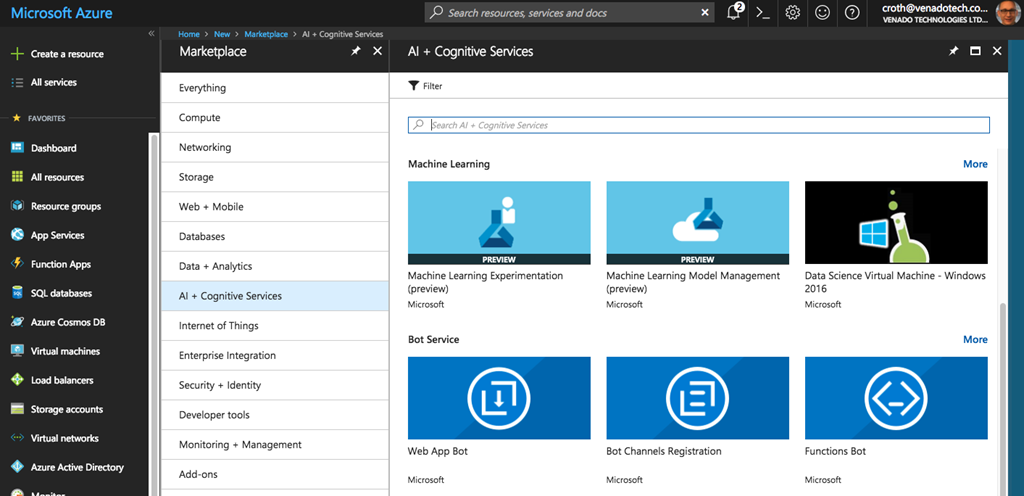The width and height of the screenshot is (1024, 496).
Task: Click the All services list icon
Action: click(x=18, y=82)
